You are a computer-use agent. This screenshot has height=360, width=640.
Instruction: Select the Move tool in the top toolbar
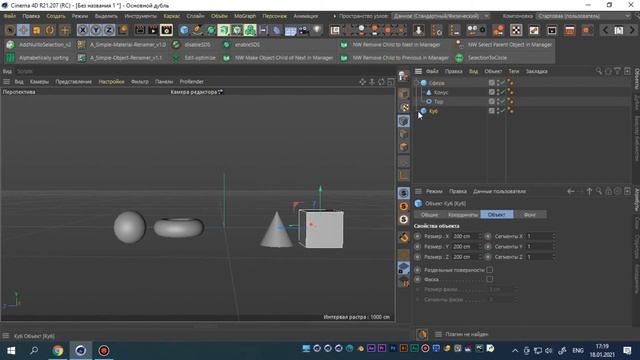(23, 30)
